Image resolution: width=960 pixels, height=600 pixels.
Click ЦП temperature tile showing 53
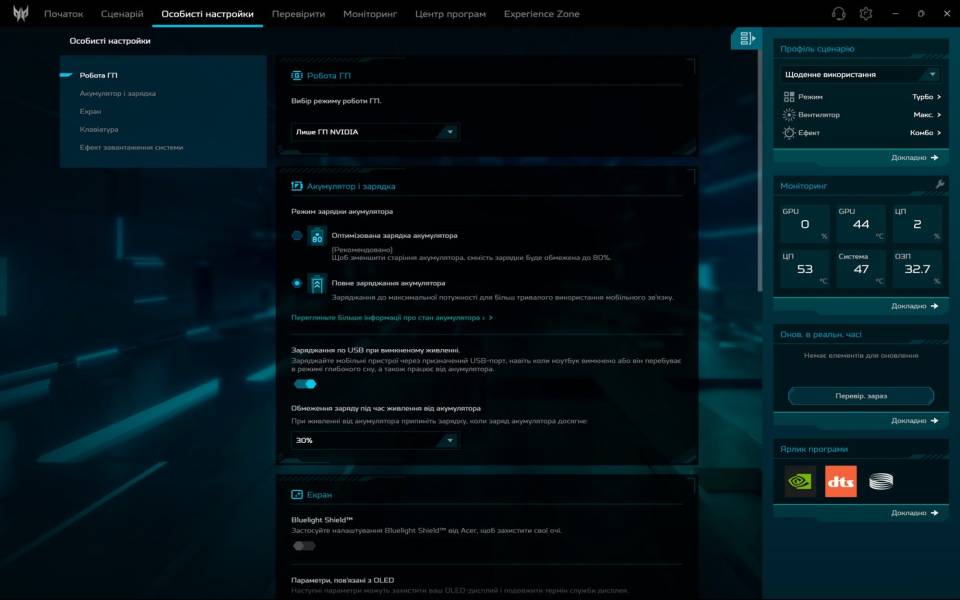804,269
